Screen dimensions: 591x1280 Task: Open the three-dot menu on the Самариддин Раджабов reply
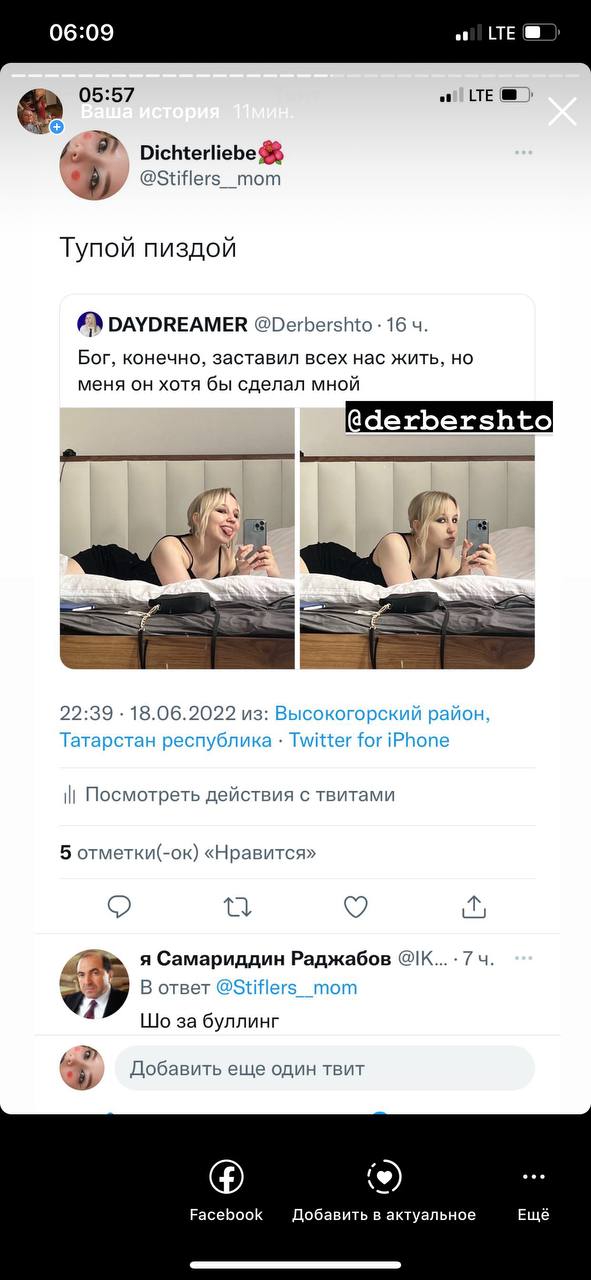point(523,958)
